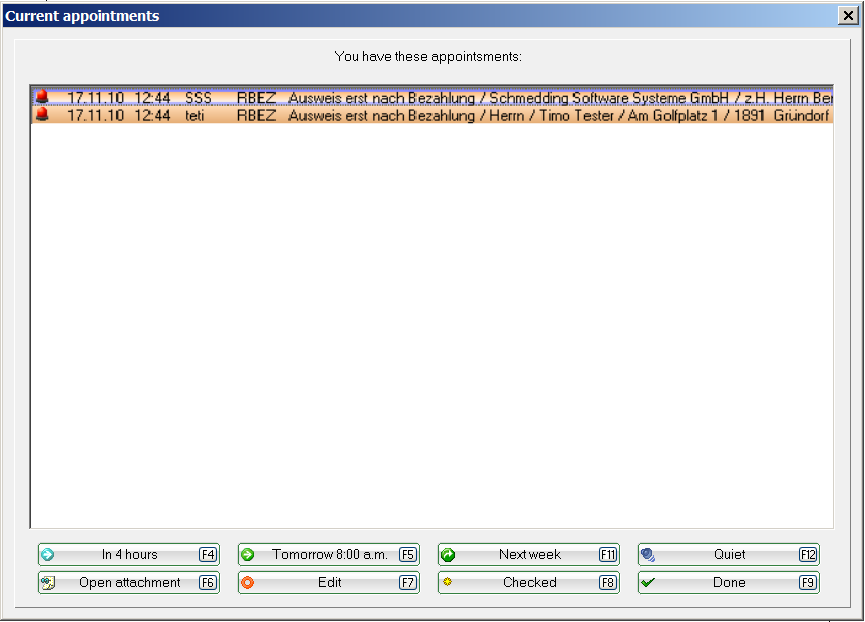The width and height of the screenshot is (865, 622).
Task: Click green arrow icon beside Tomorrow 8:00 a.m.
Action: (x=248, y=555)
